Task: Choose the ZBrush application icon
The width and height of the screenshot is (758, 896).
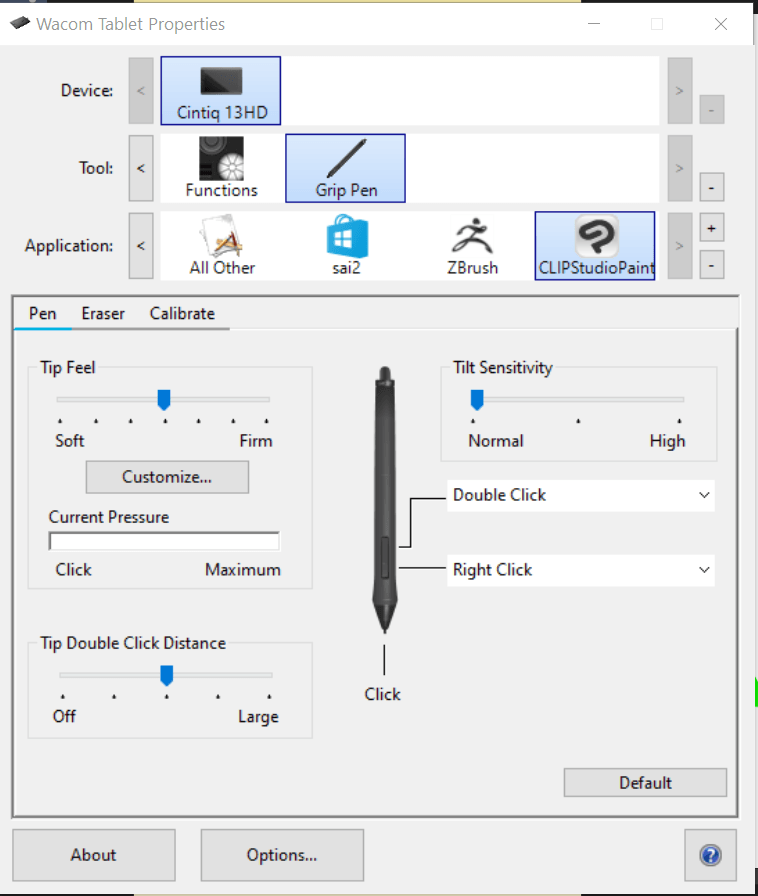Action: coord(472,246)
